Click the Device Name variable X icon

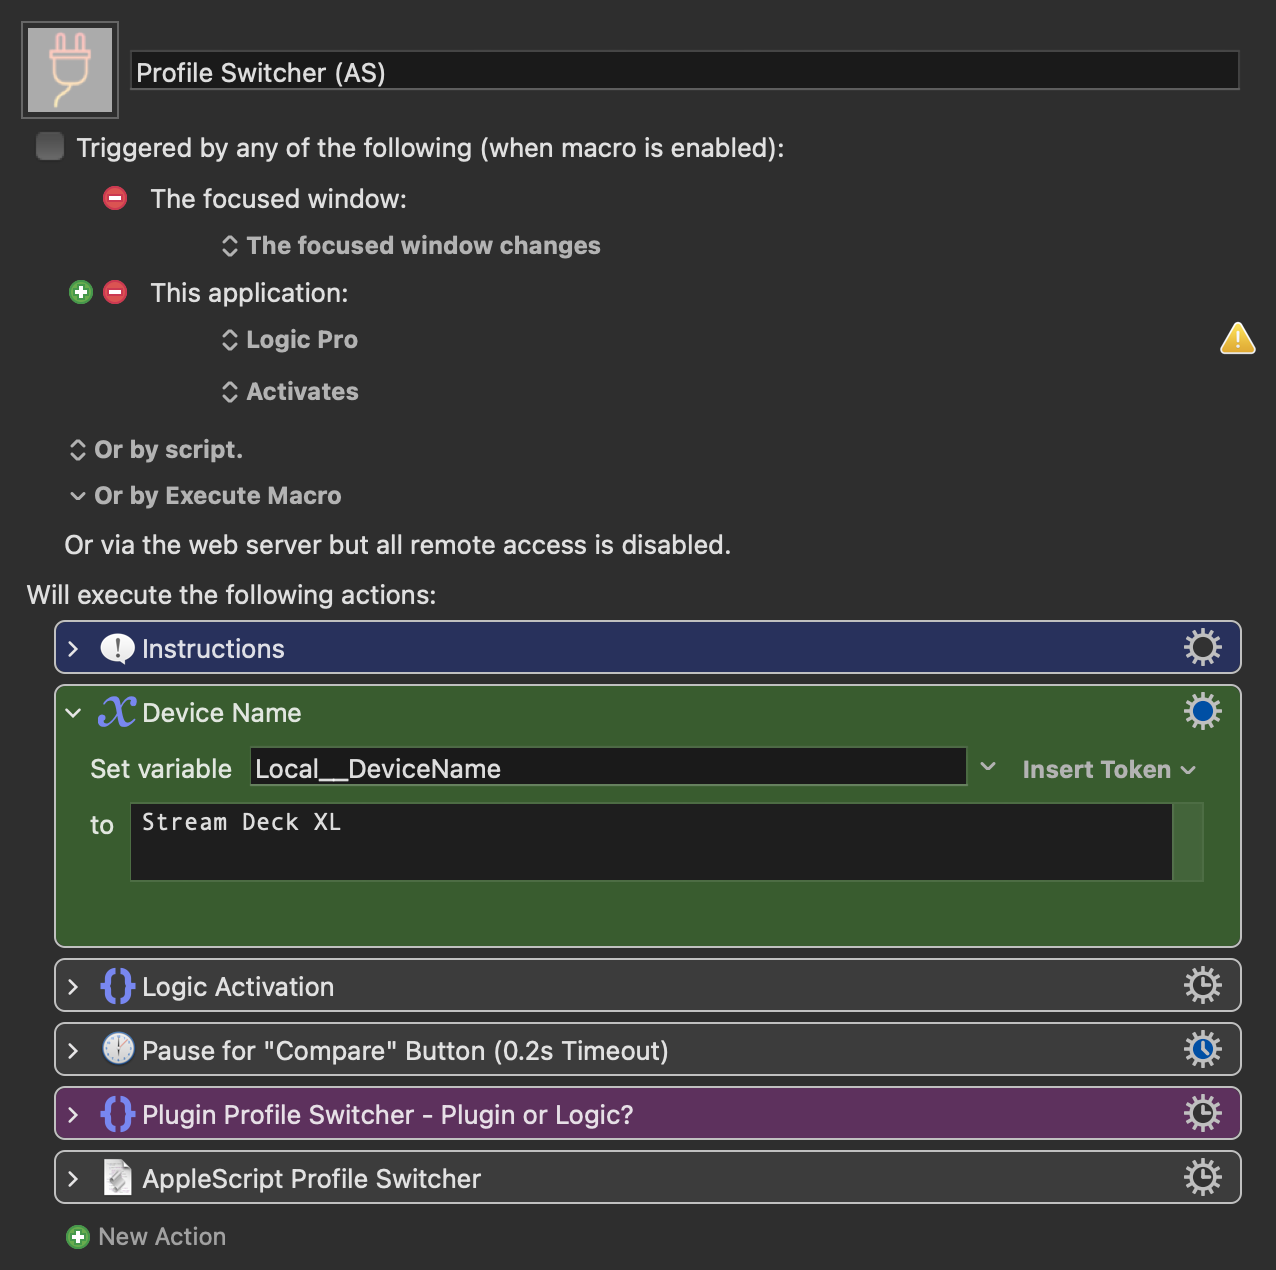117,712
